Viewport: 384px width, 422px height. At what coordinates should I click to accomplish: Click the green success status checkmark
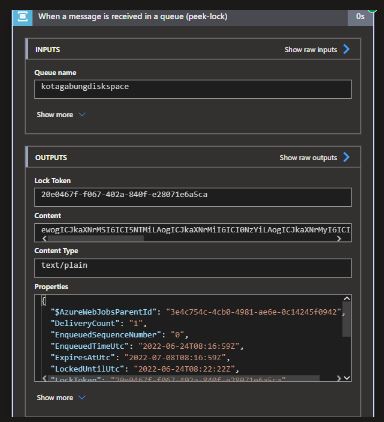[x=372, y=11]
